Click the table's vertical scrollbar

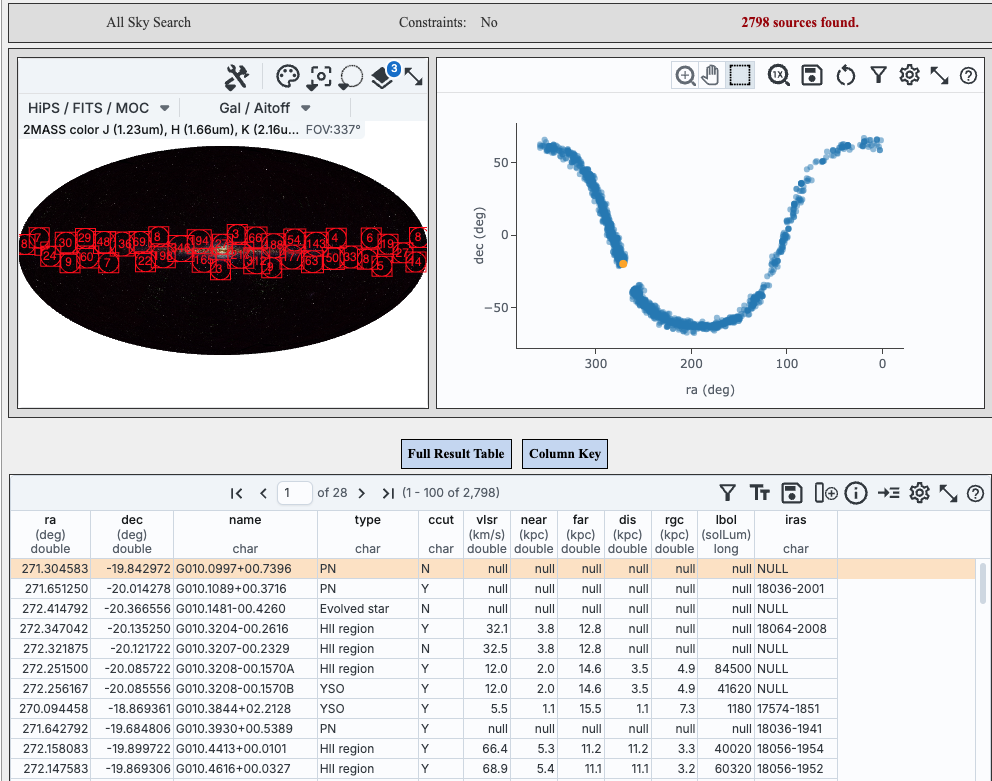click(982, 583)
